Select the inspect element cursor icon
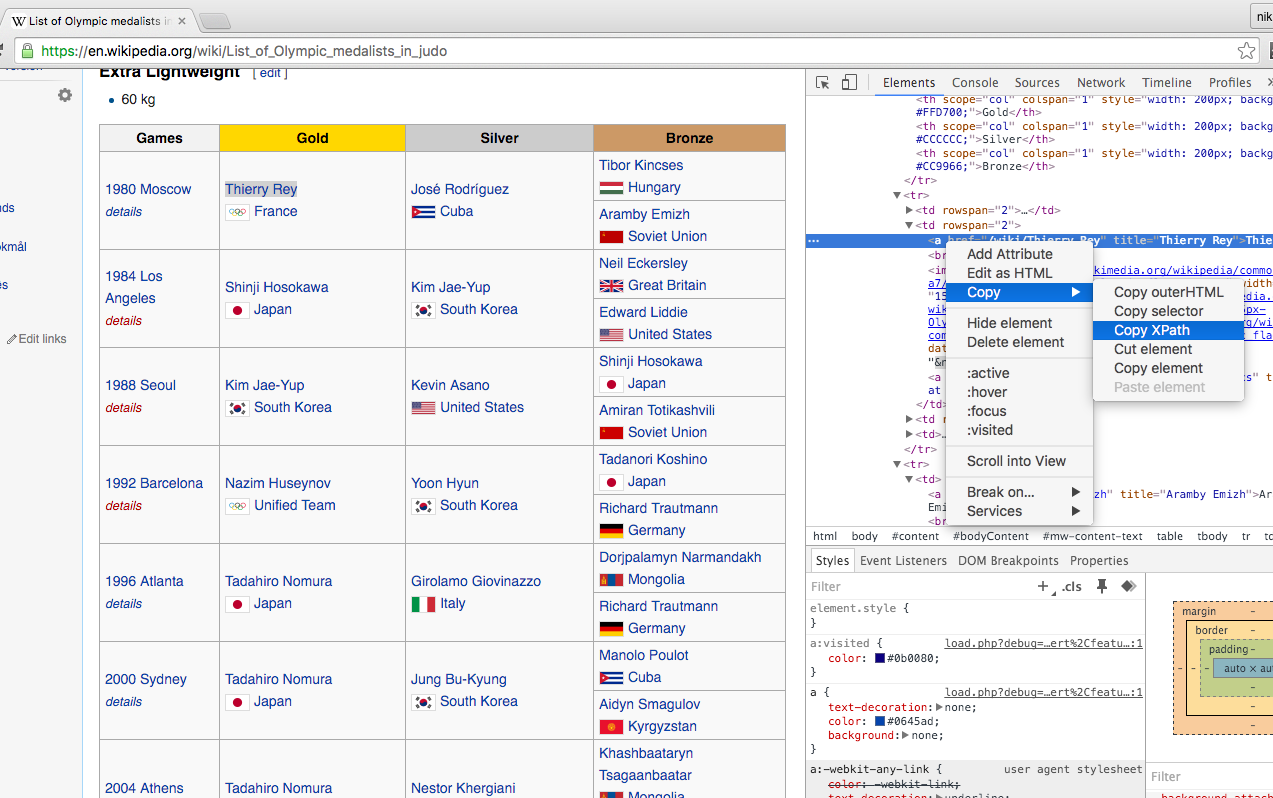Viewport: 1273px width, 798px height. pyautogui.click(x=822, y=82)
